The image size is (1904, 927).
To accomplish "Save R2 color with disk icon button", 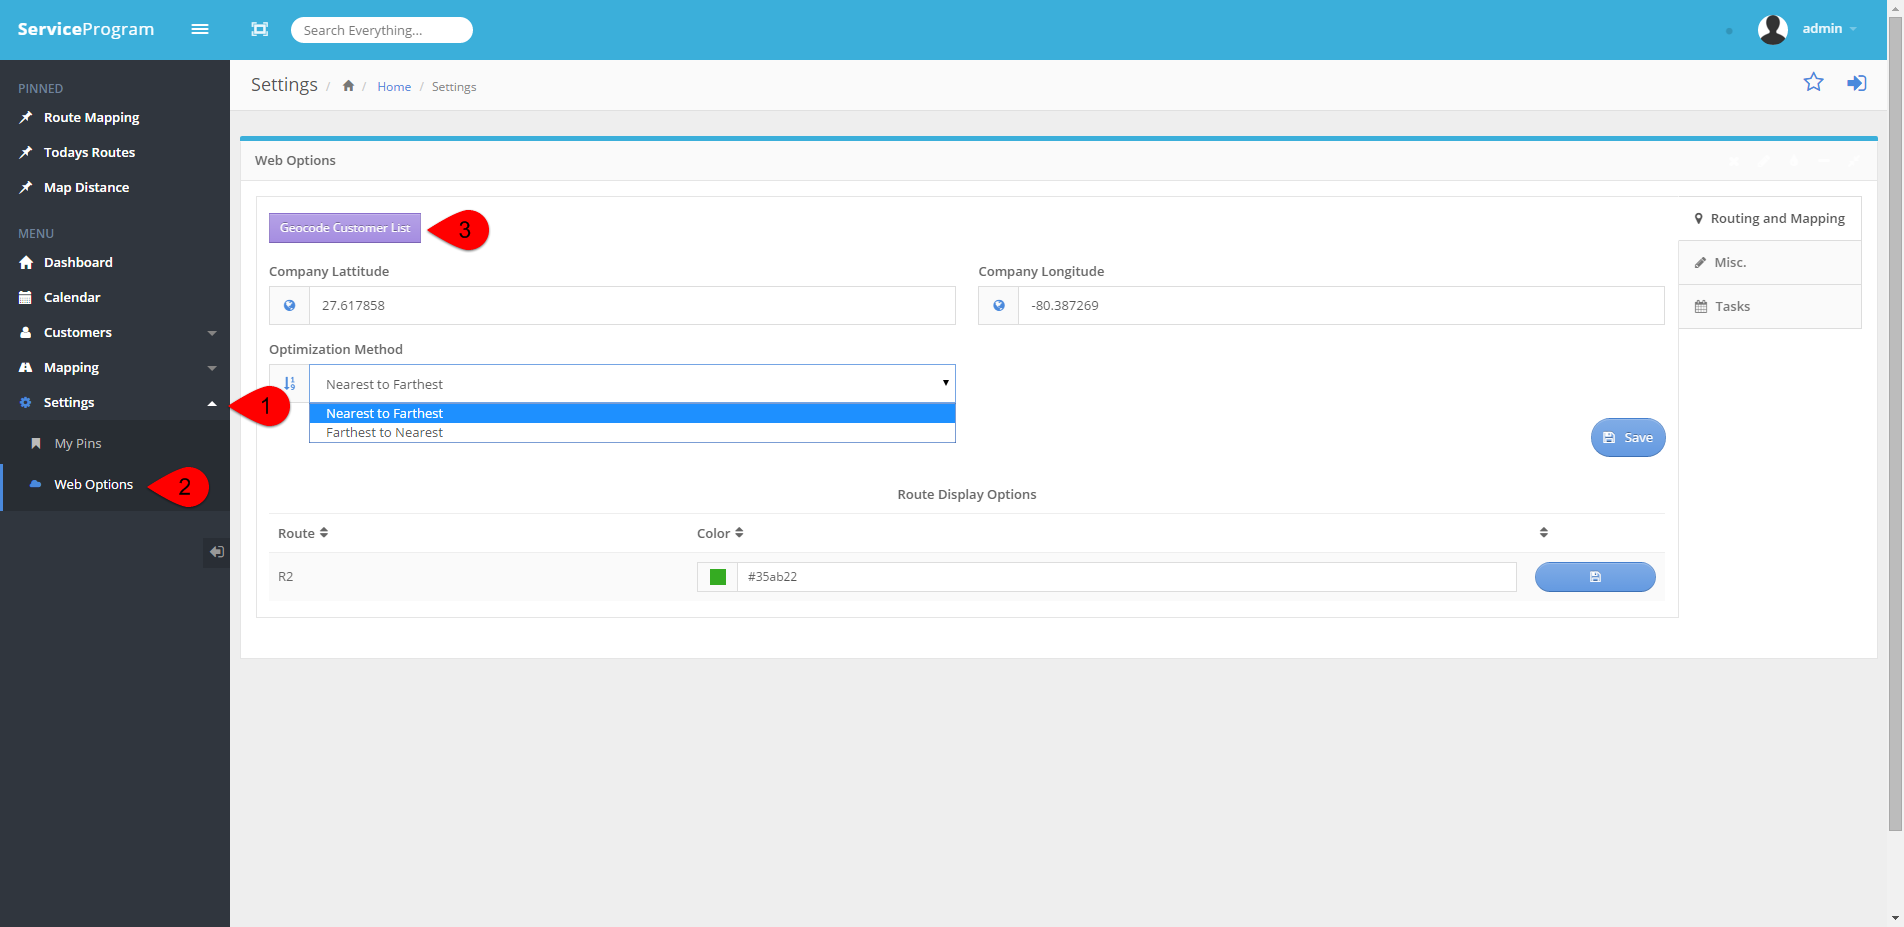I will (1595, 577).
